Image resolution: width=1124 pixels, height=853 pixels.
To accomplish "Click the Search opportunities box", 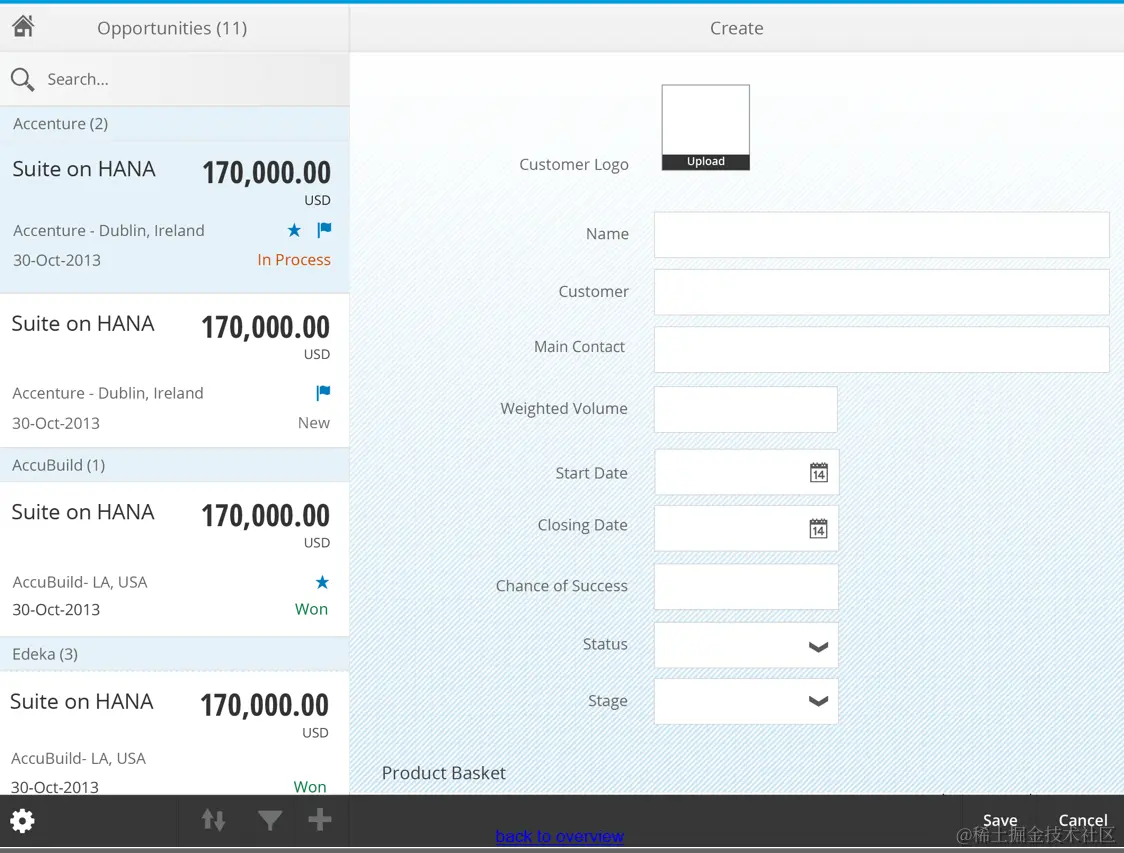I will [x=175, y=79].
